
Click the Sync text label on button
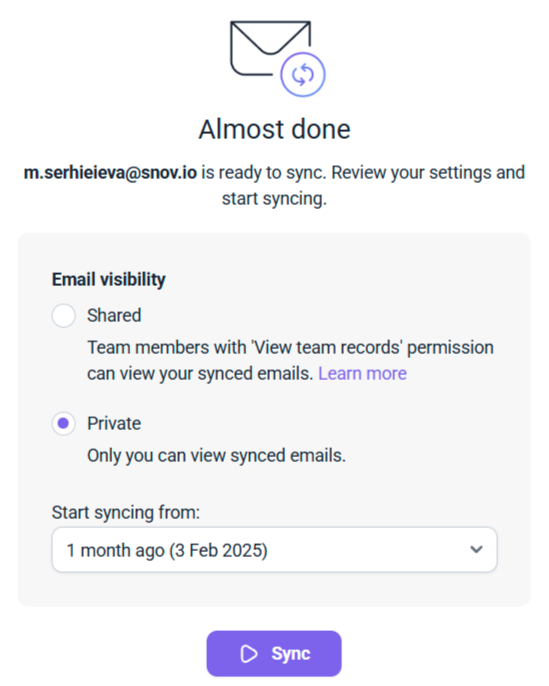point(291,654)
